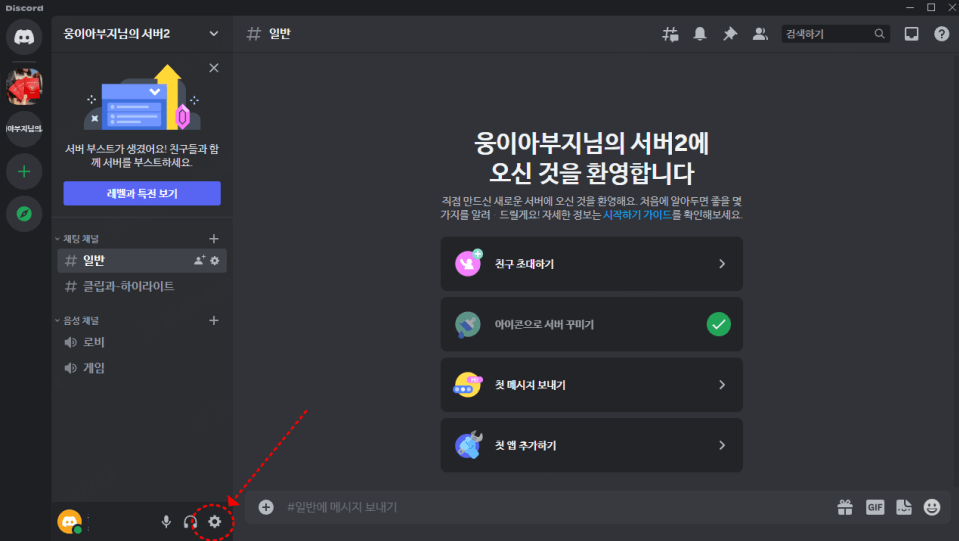Create channel in 채팅 채널 category

pyautogui.click(x=213, y=238)
